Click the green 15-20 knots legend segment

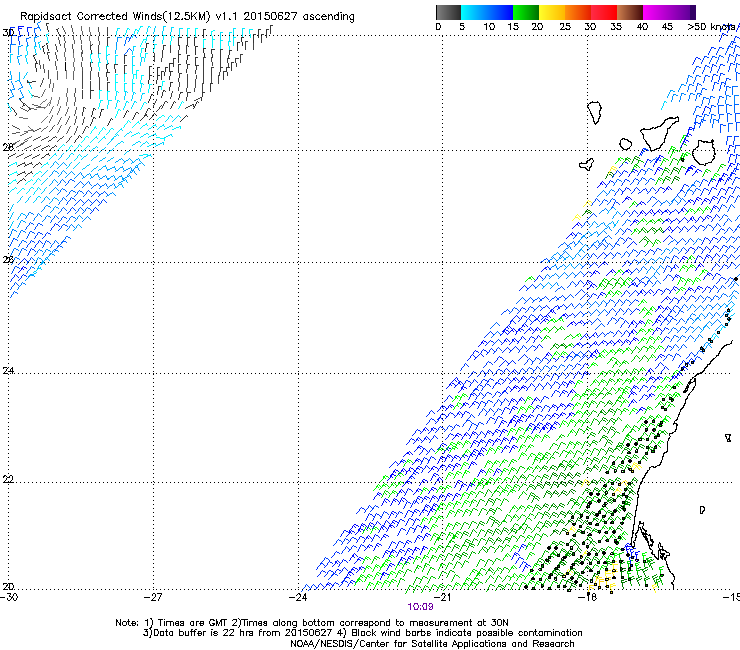(526, 12)
